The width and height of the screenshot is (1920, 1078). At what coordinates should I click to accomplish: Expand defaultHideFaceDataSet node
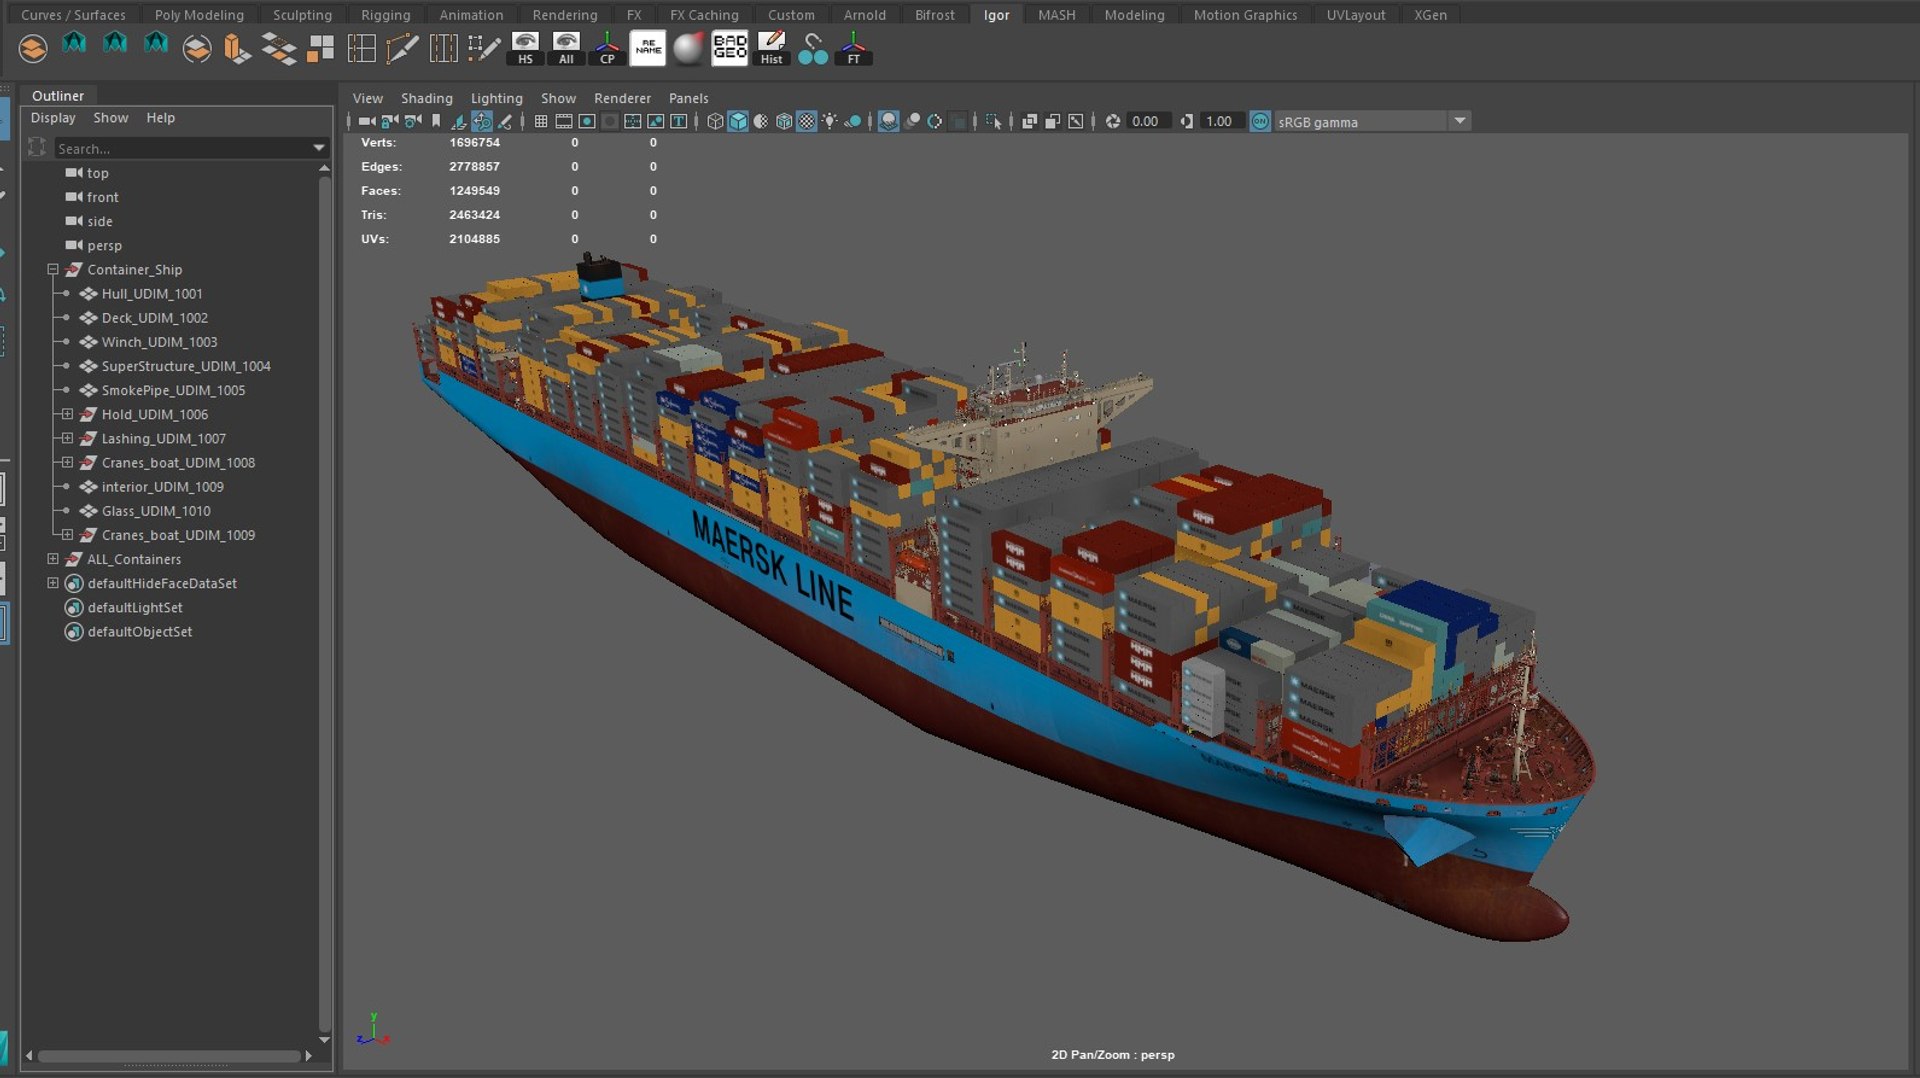point(53,583)
